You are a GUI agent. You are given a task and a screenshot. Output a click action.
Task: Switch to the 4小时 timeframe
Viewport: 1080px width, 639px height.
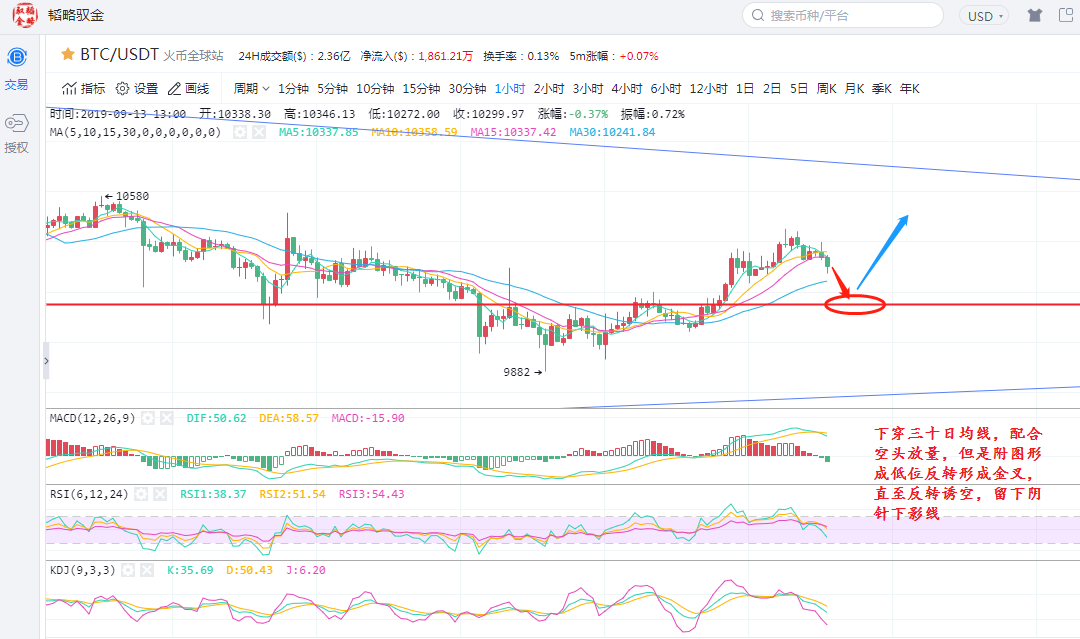[x=626, y=88]
